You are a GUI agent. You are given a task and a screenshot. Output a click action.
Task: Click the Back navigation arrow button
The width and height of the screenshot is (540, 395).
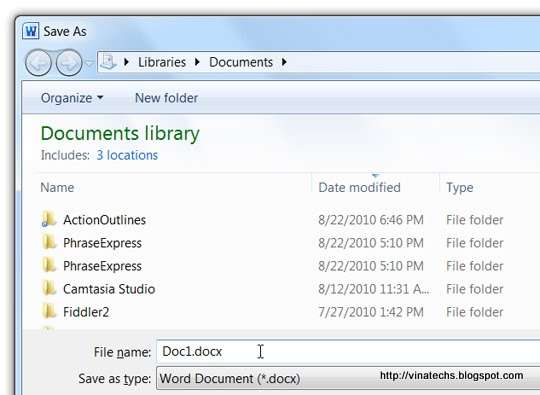tap(38, 63)
